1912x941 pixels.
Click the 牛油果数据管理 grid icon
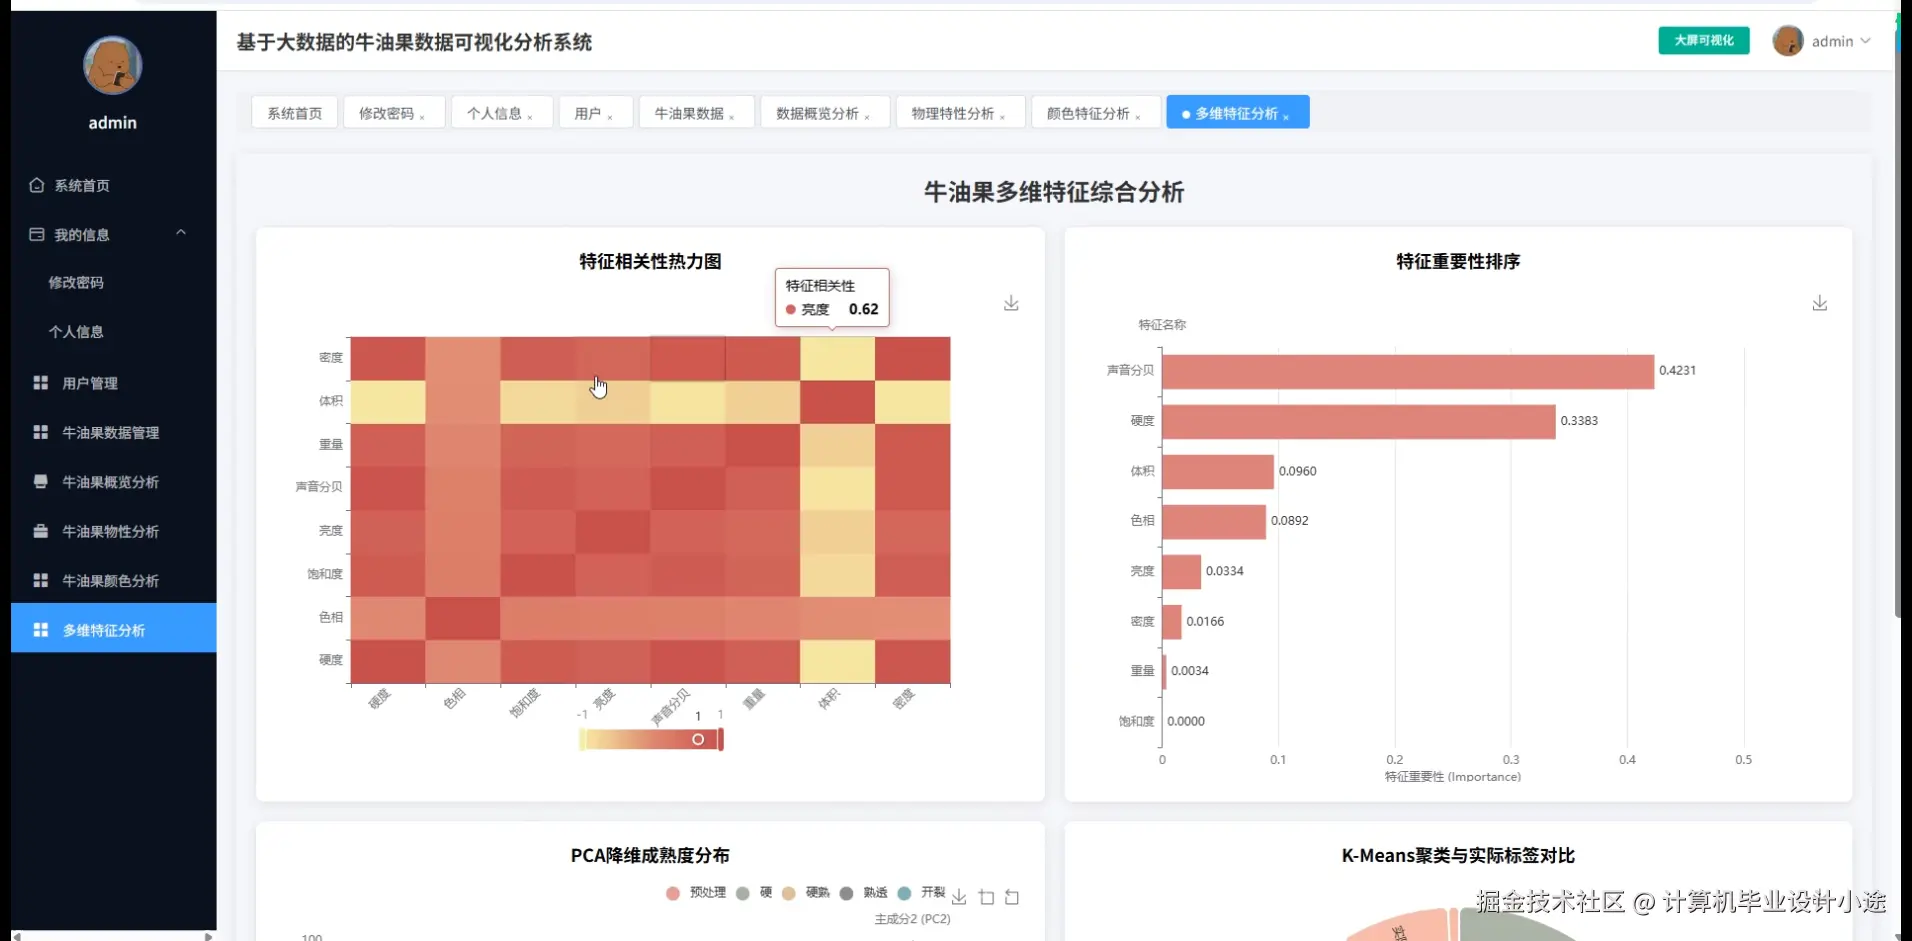click(x=41, y=432)
